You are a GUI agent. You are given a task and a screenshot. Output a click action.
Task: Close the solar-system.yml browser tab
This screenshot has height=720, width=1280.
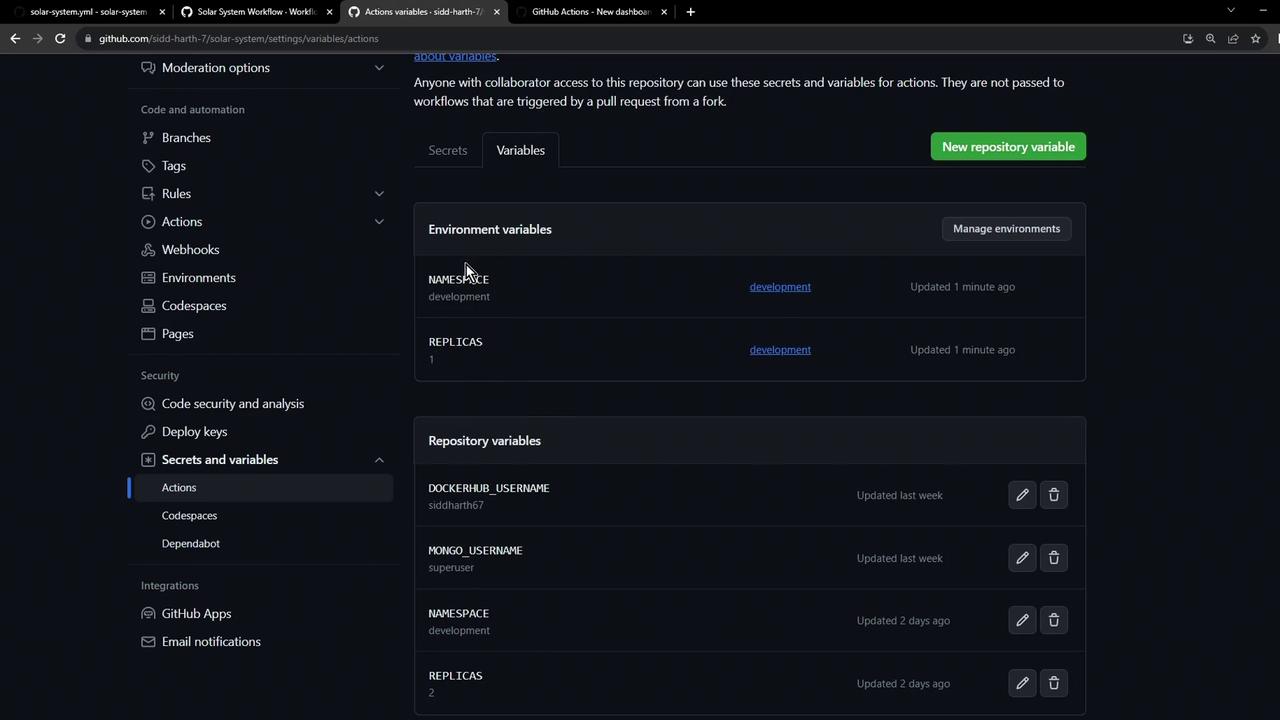point(162,12)
